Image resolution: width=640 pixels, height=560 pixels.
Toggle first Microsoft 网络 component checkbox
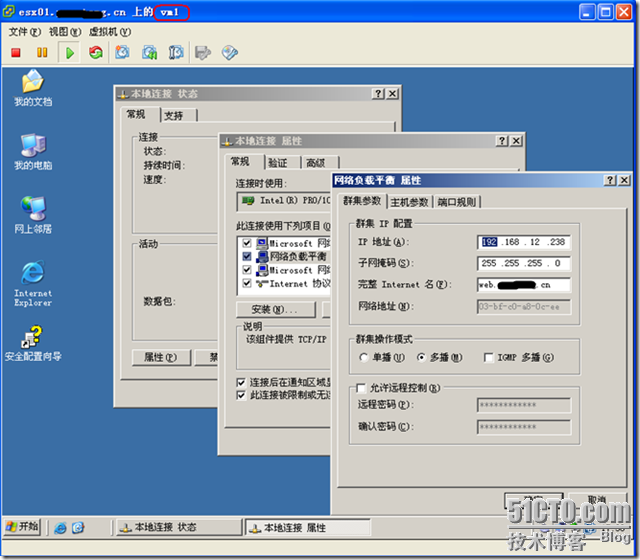[247, 243]
